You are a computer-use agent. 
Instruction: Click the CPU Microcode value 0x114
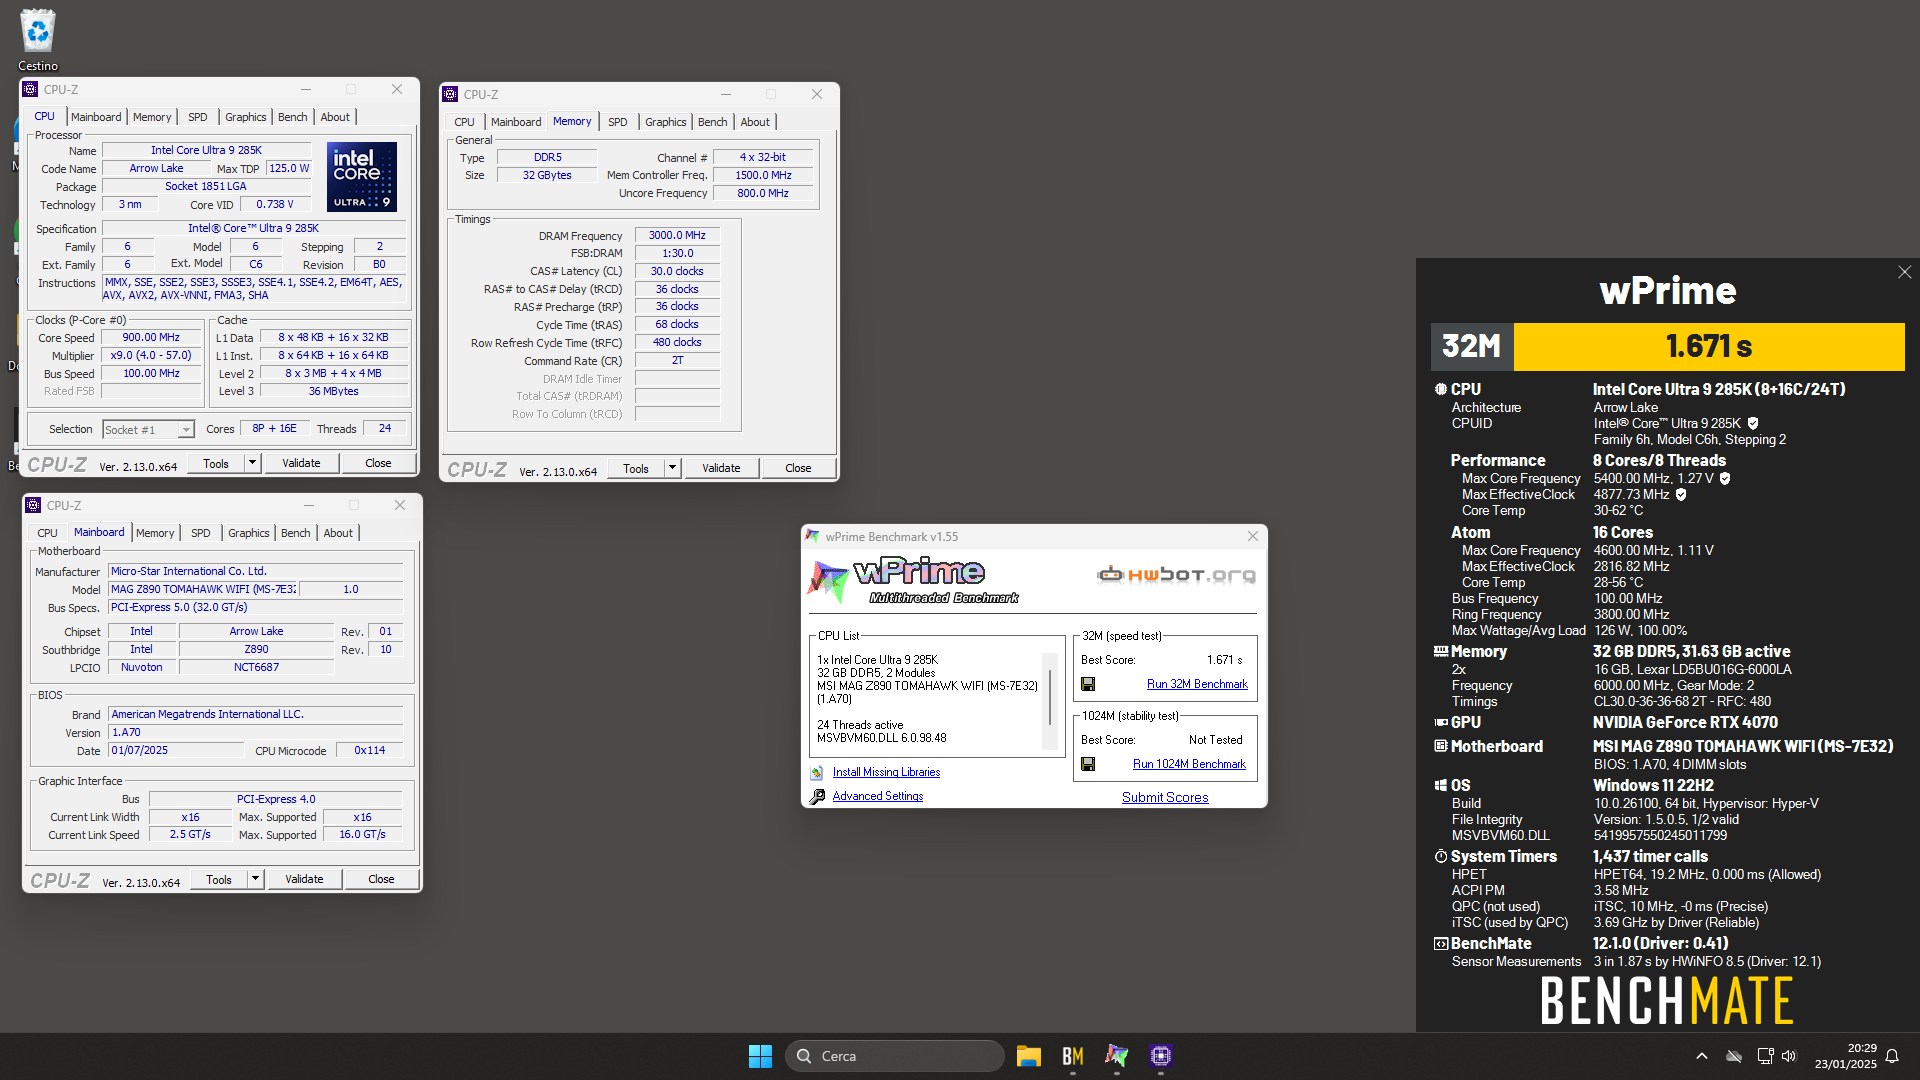click(x=369, y=751)
